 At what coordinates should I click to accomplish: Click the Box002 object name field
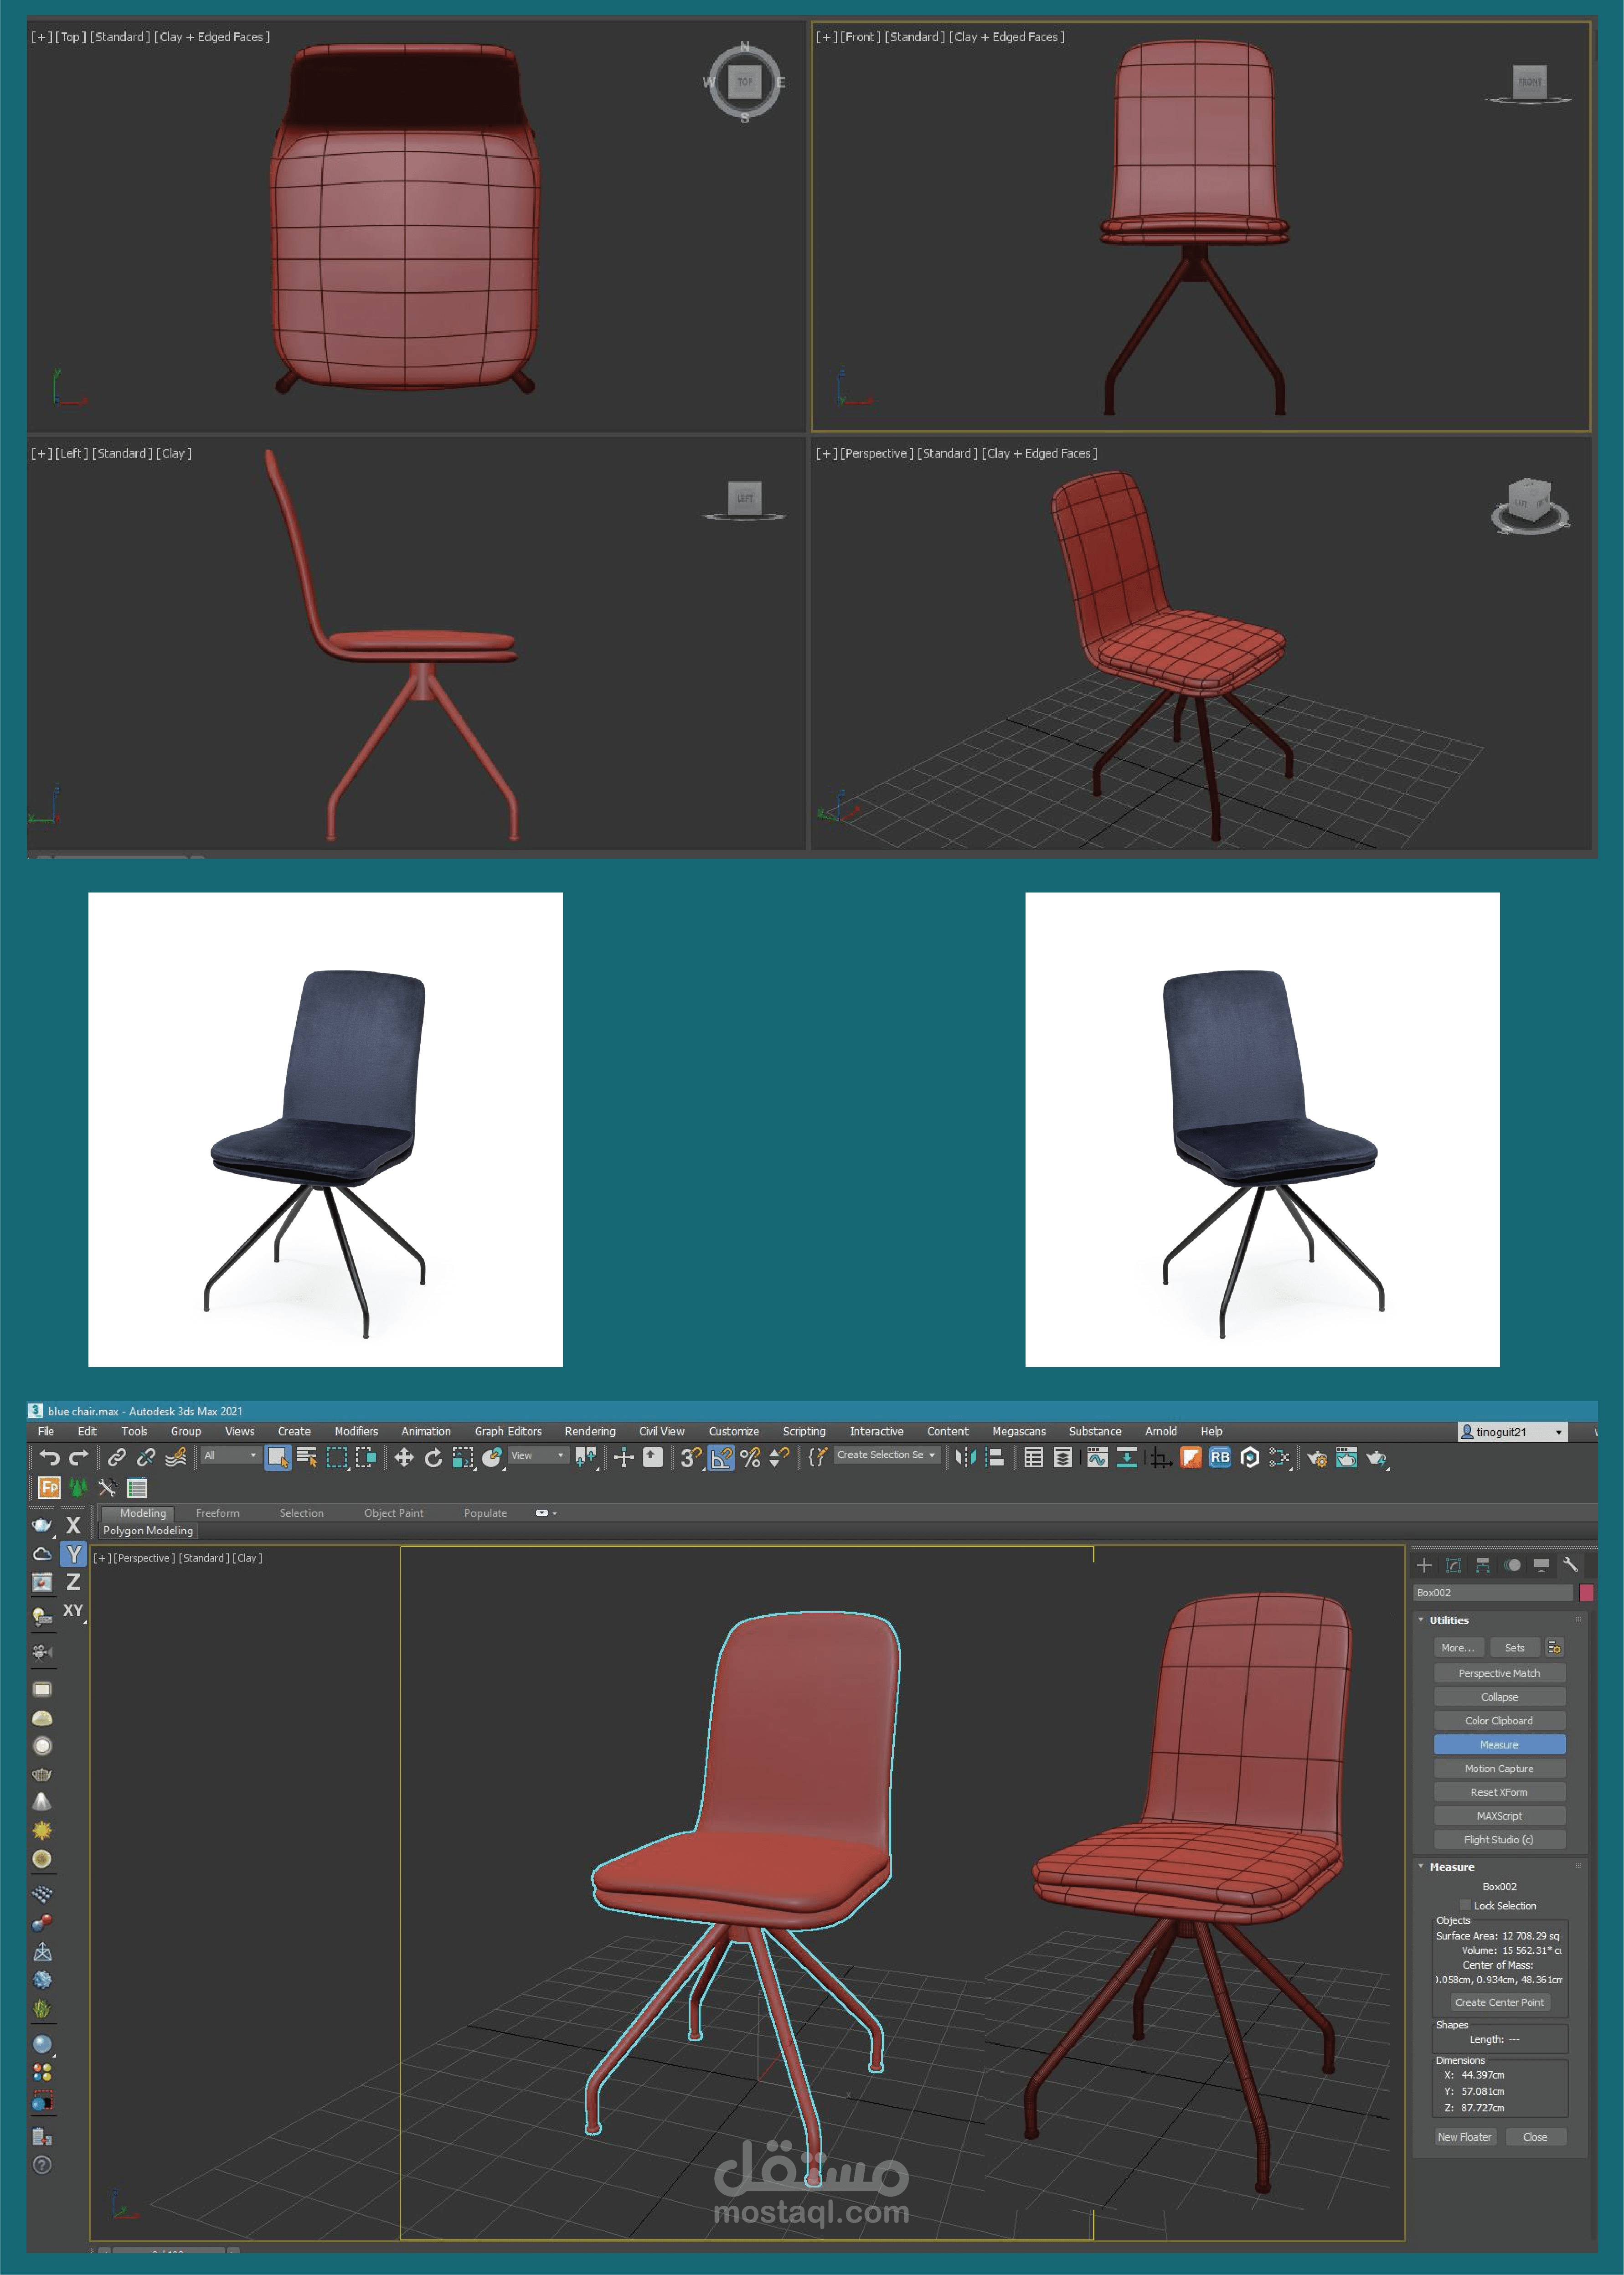tap(1493, 1592)
